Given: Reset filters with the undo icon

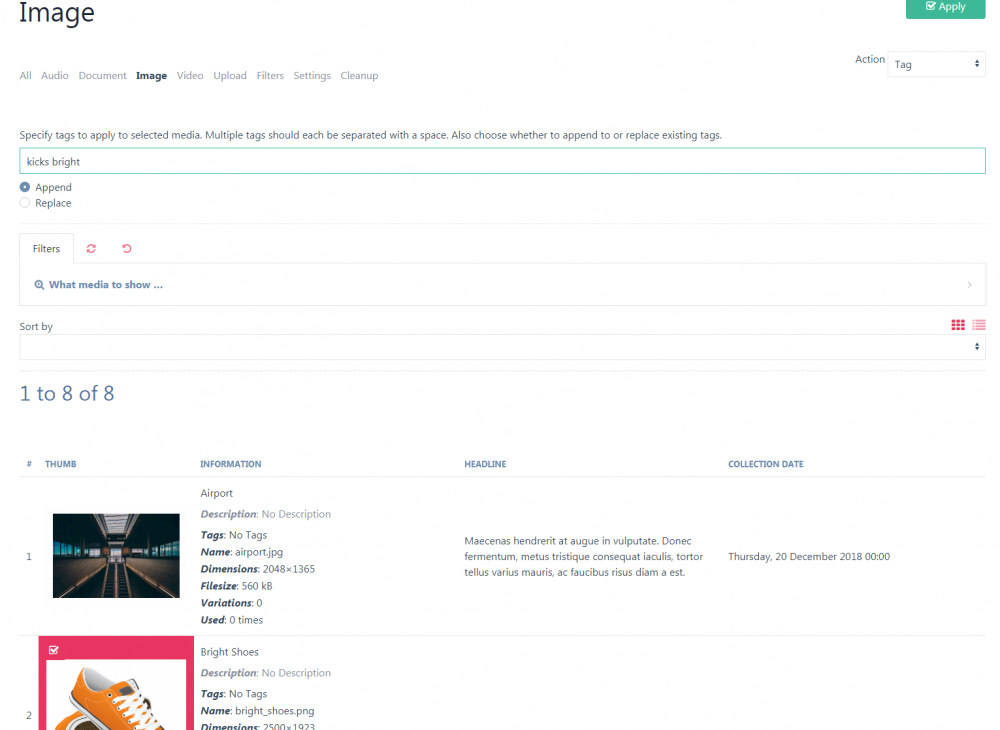Looking at the screenshot, I should coord(126,248).
